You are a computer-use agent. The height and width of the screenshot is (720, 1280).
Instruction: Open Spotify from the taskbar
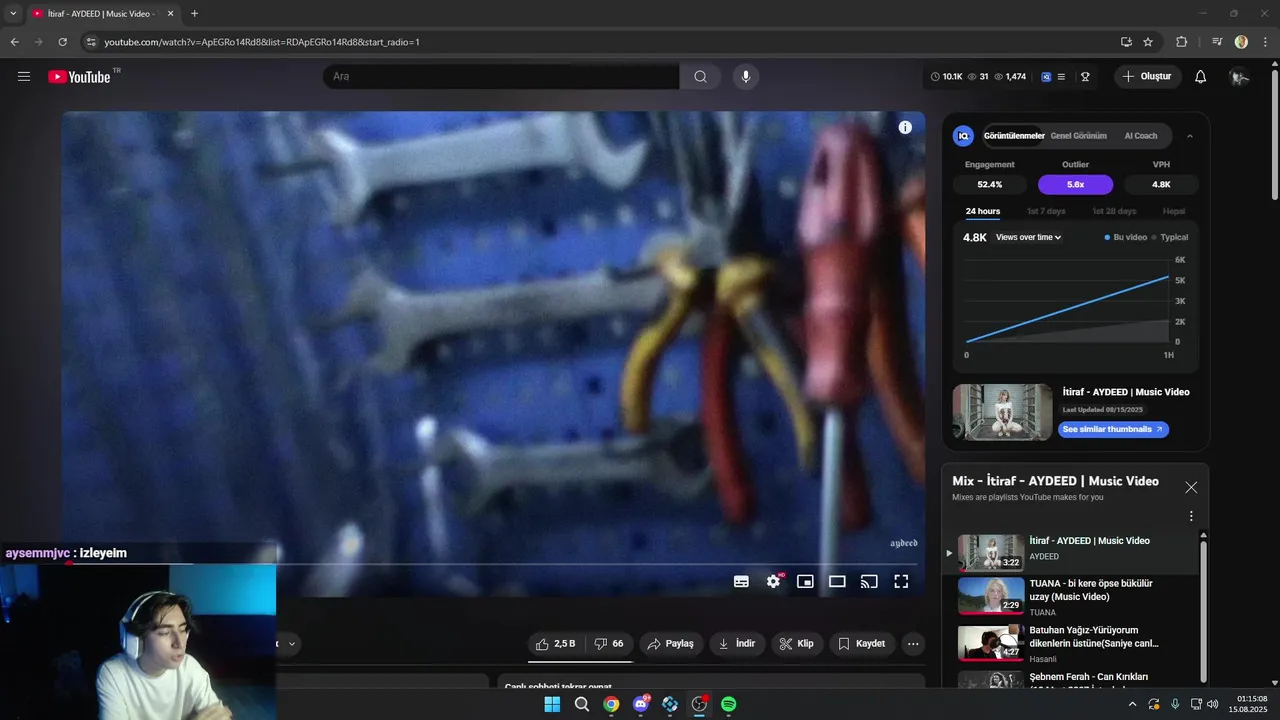pos(729,704)
